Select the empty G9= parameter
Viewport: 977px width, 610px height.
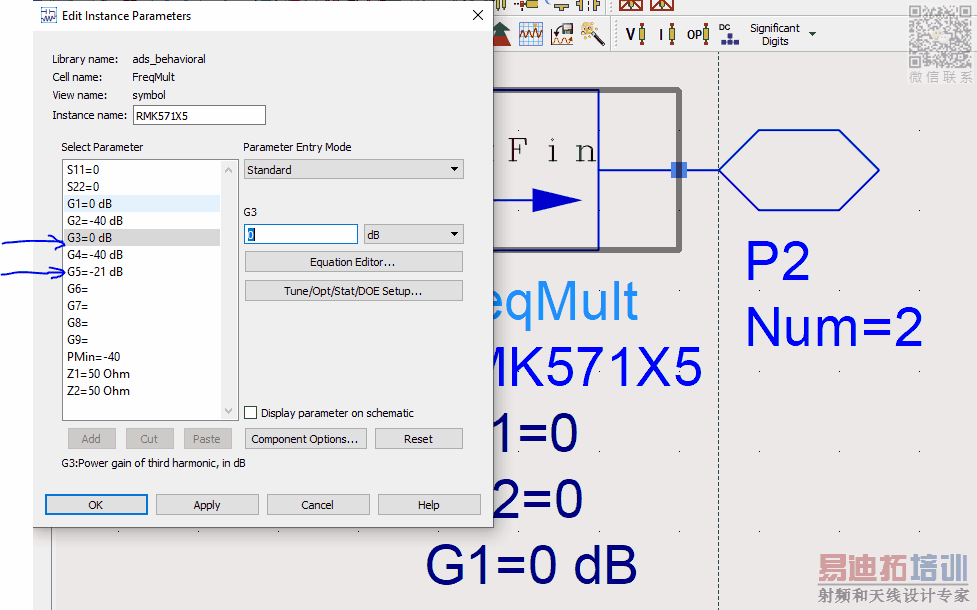click(x=142, y=340)
